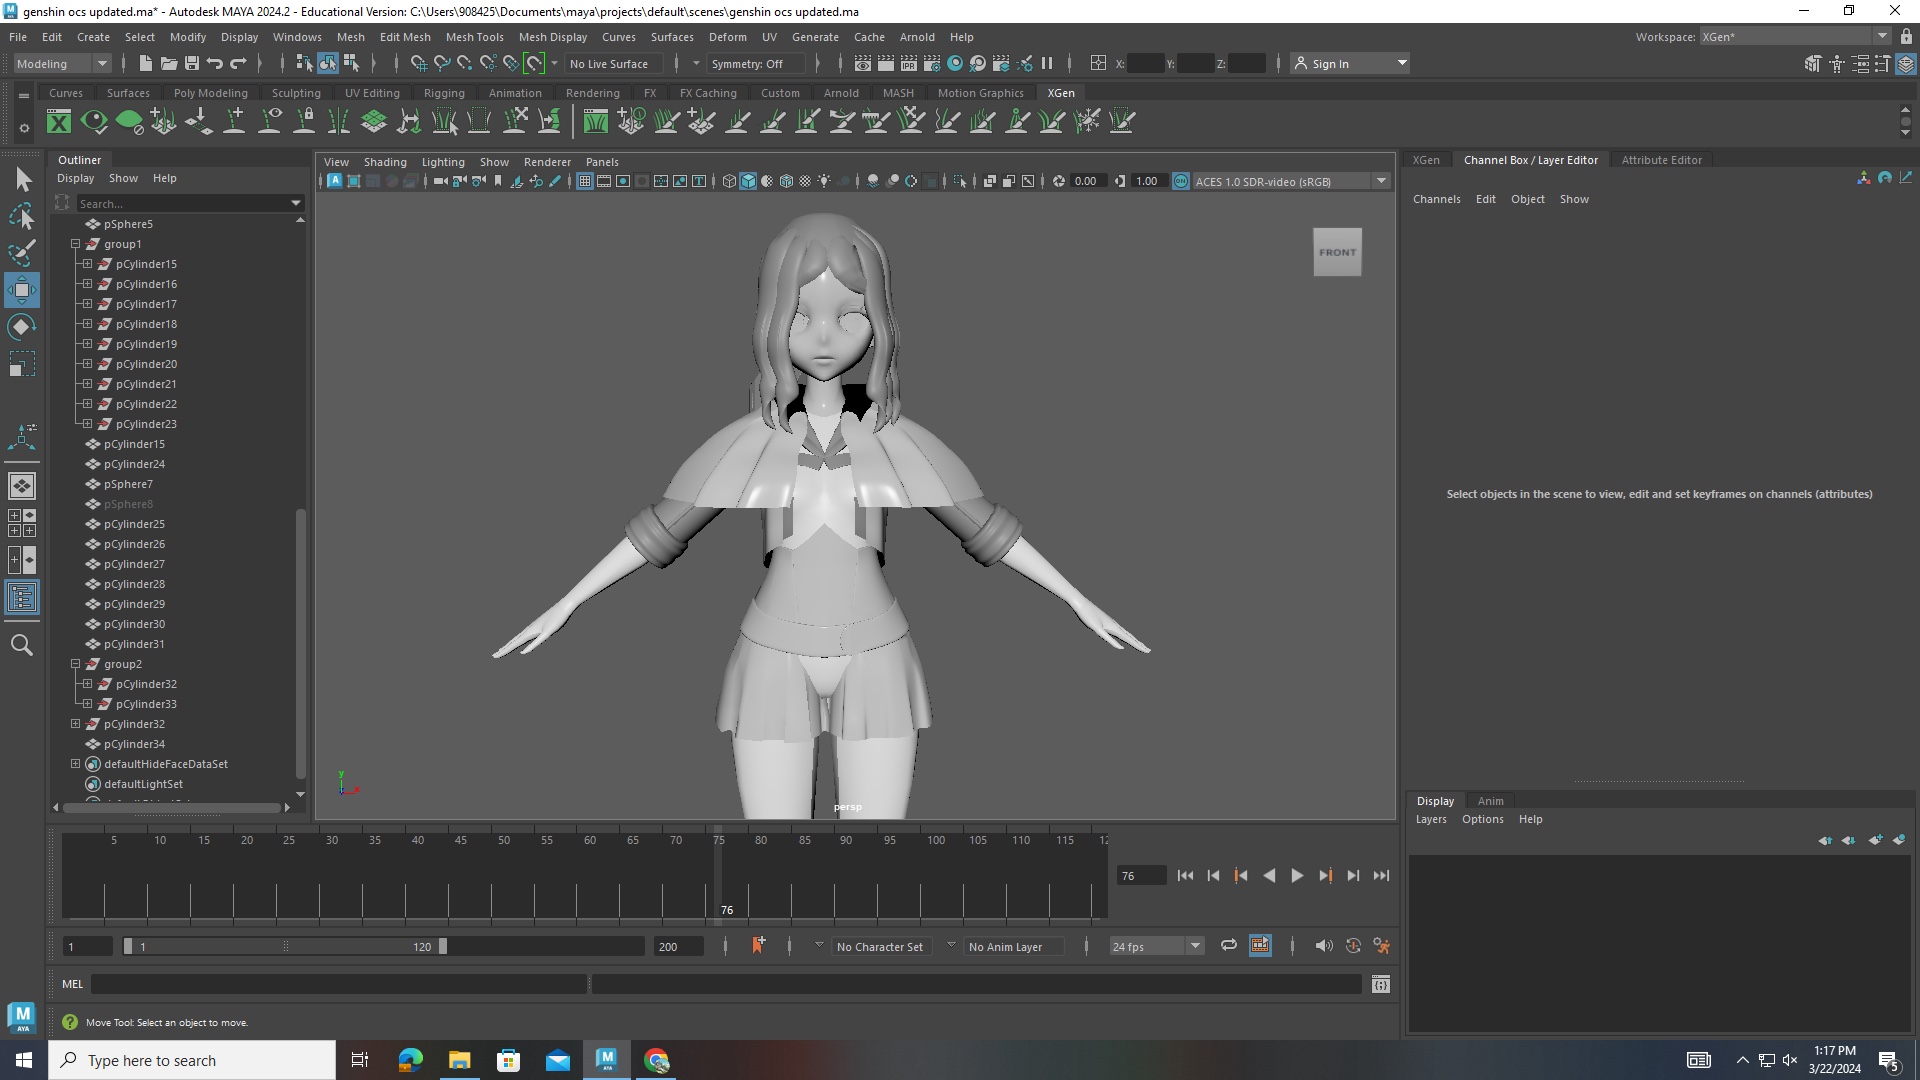Viewport: 1920px width, 1080px height.
Task: Switch to the Attribute Editor tab
Action: pos(1661,160)
